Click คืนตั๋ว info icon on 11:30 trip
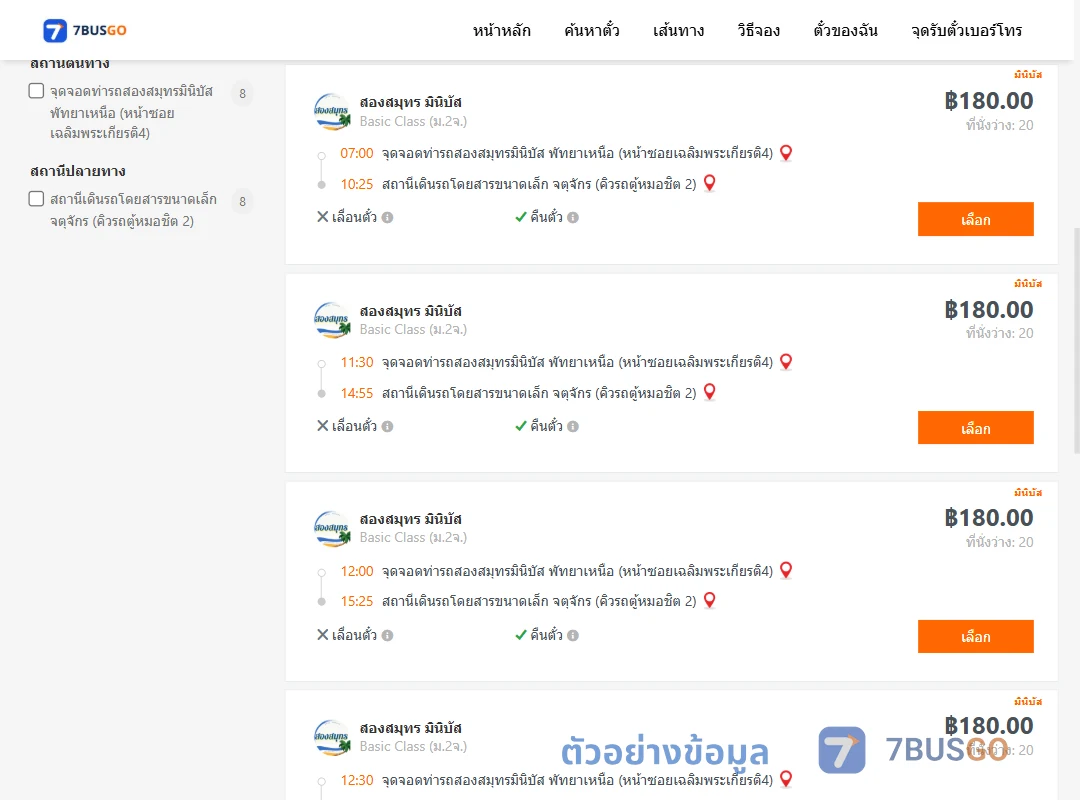 point(573,427)
